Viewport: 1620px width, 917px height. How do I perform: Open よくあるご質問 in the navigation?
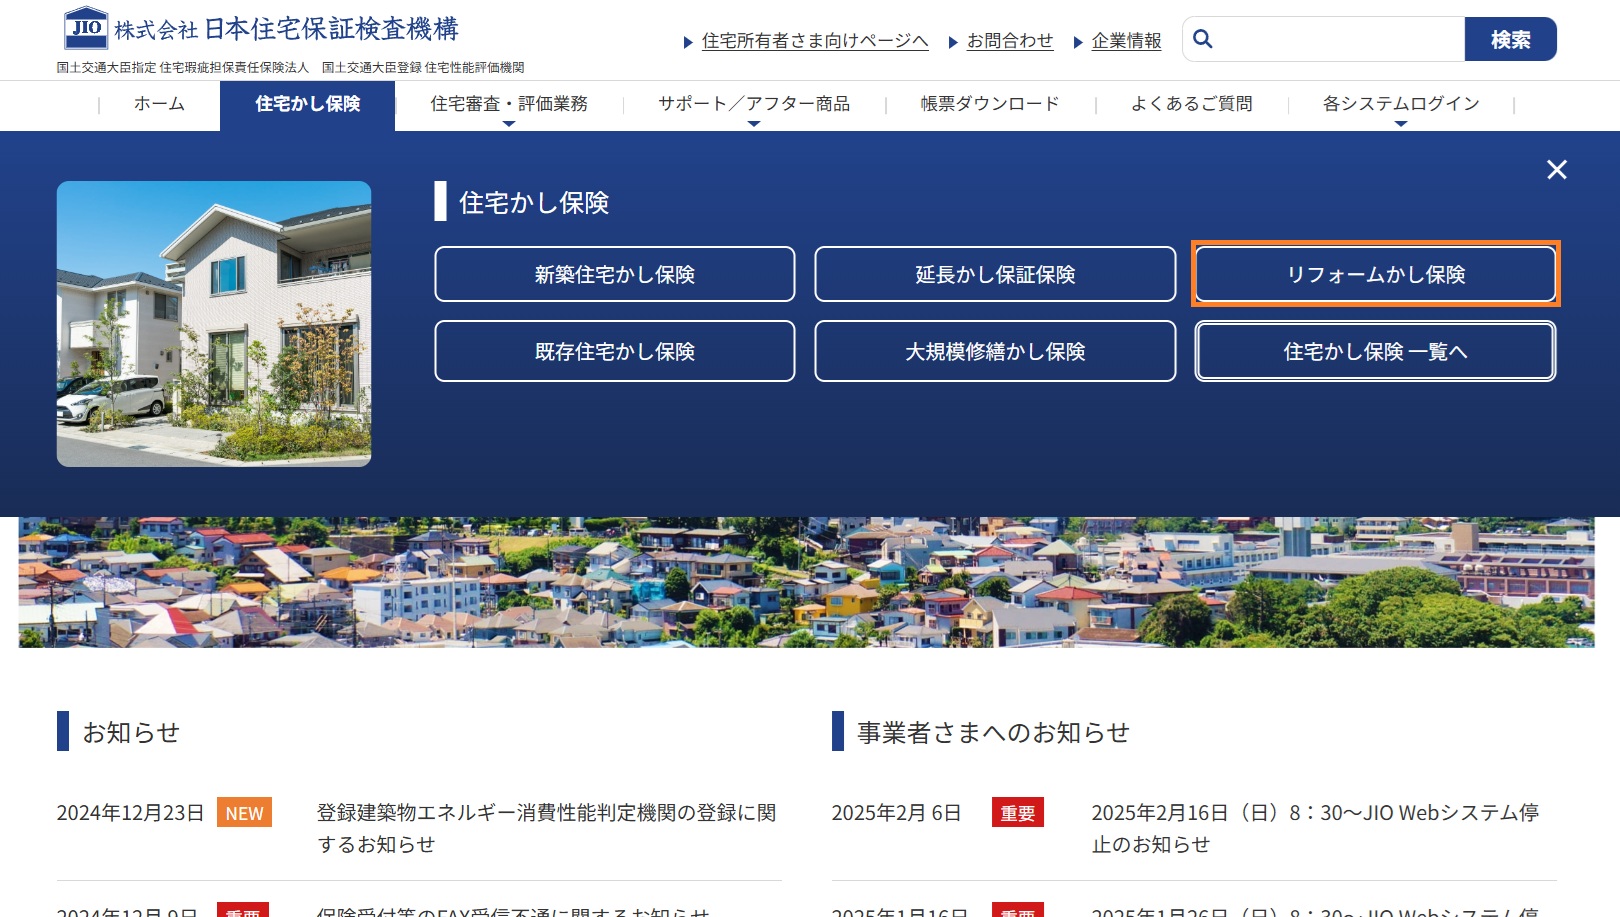1191,104
